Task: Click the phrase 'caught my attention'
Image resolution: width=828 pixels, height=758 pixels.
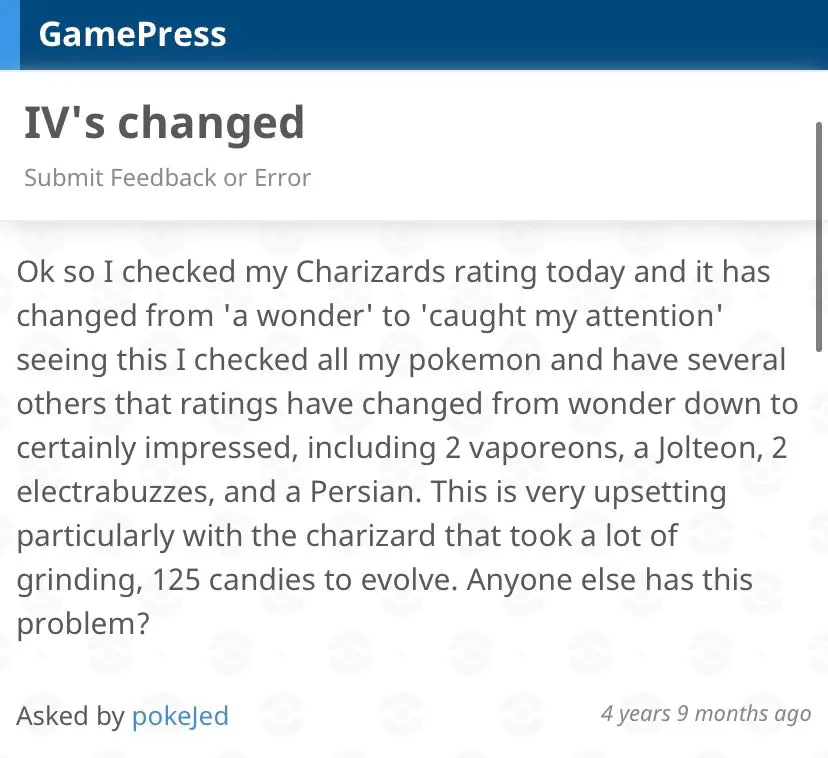Action: click(572, 317)
